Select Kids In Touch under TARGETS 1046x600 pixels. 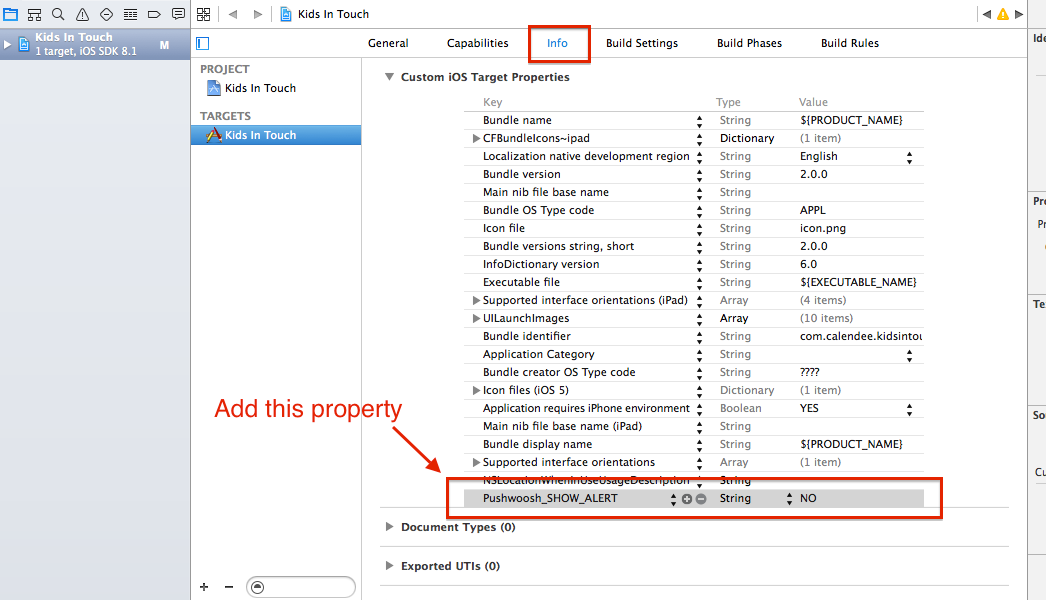pyautogui.click(x=276, y=135)
